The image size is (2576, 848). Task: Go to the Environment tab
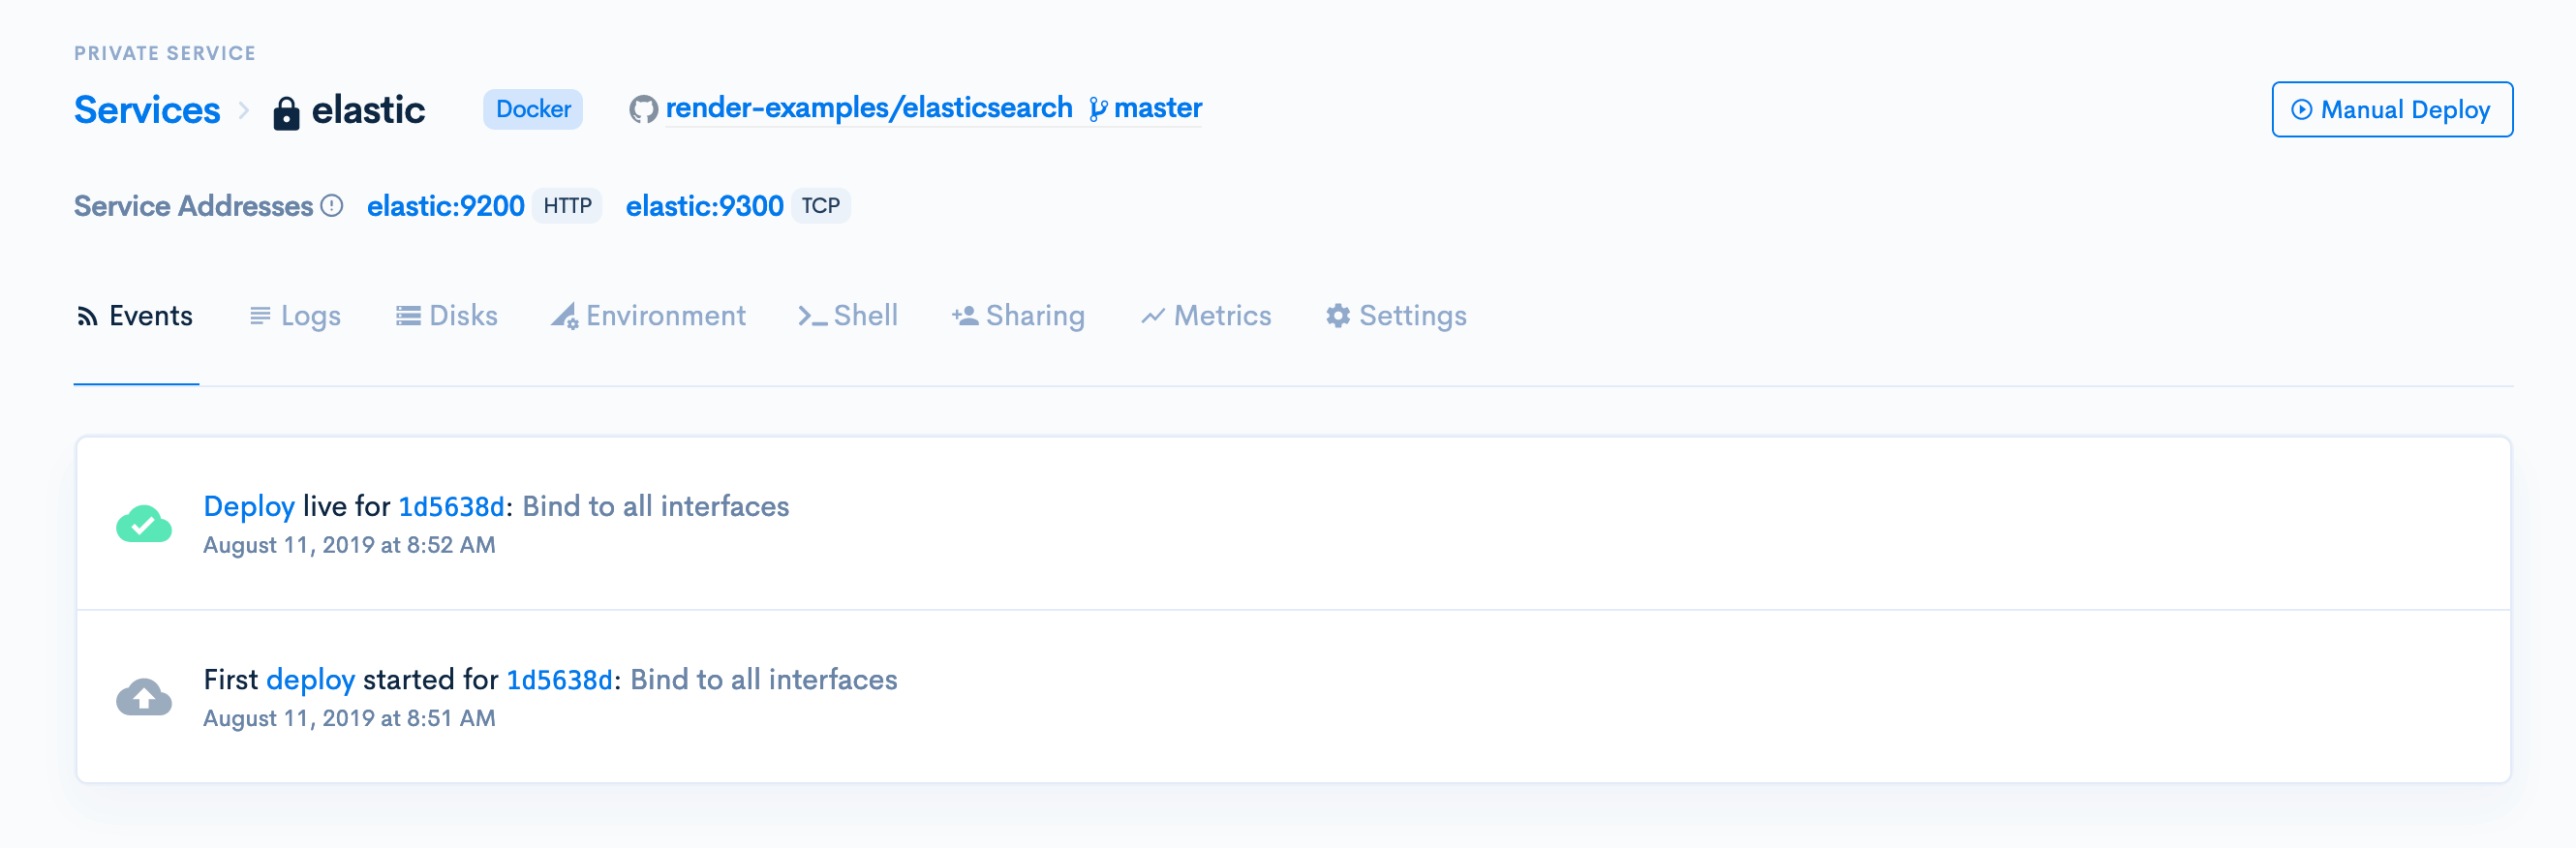[x=649, y=316]
